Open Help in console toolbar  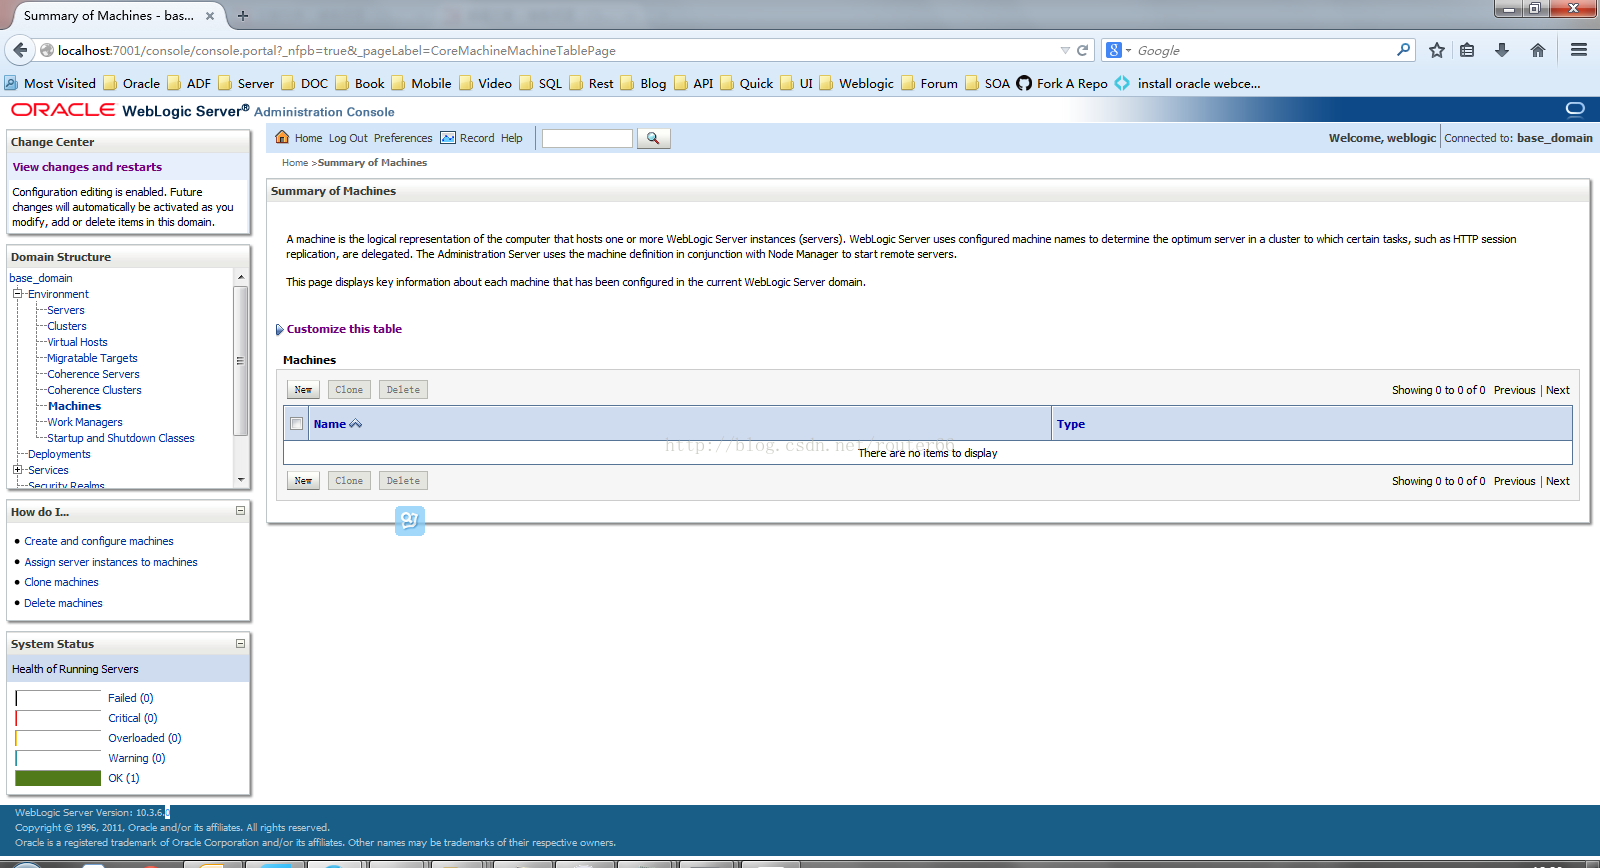point(512,138)
